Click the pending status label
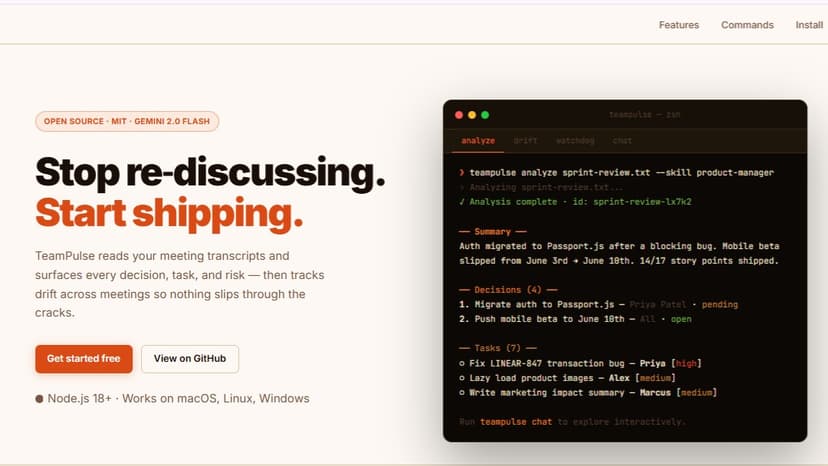This screenshot has height=466, width=828. coord(720,304)
